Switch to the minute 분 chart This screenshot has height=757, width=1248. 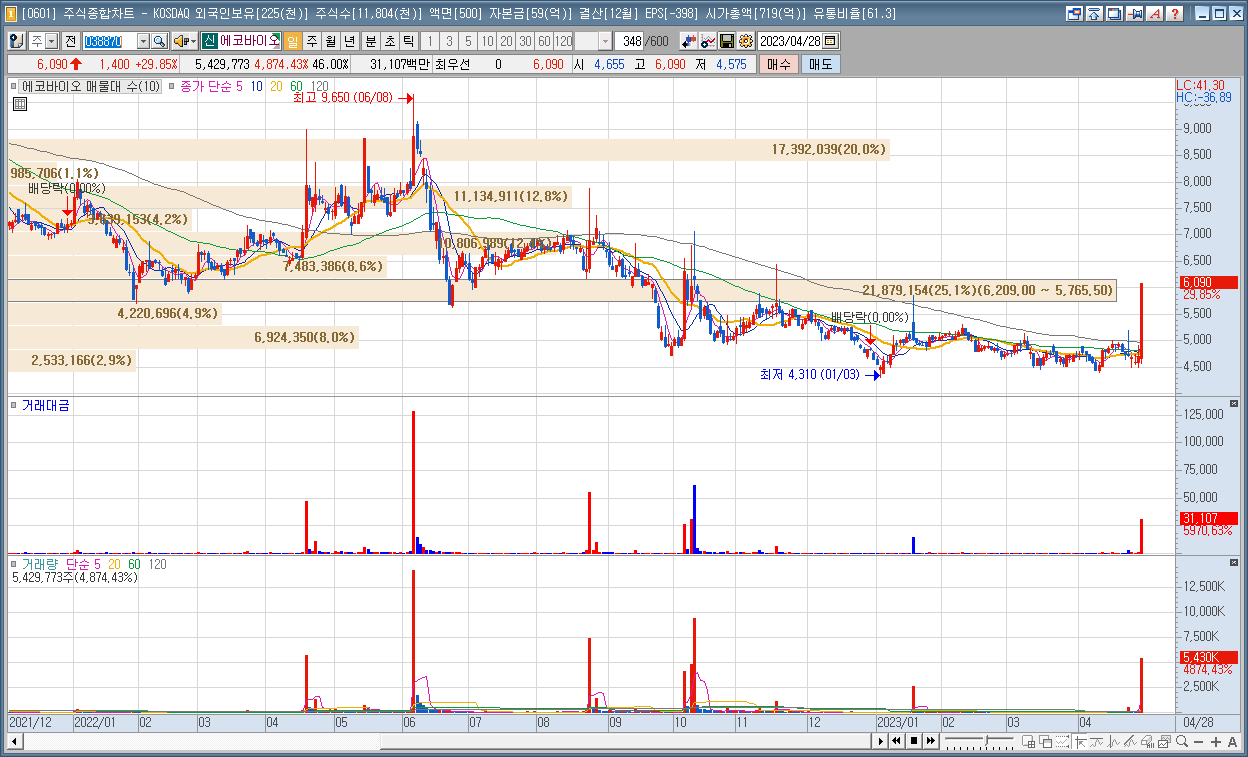point(370,41)
